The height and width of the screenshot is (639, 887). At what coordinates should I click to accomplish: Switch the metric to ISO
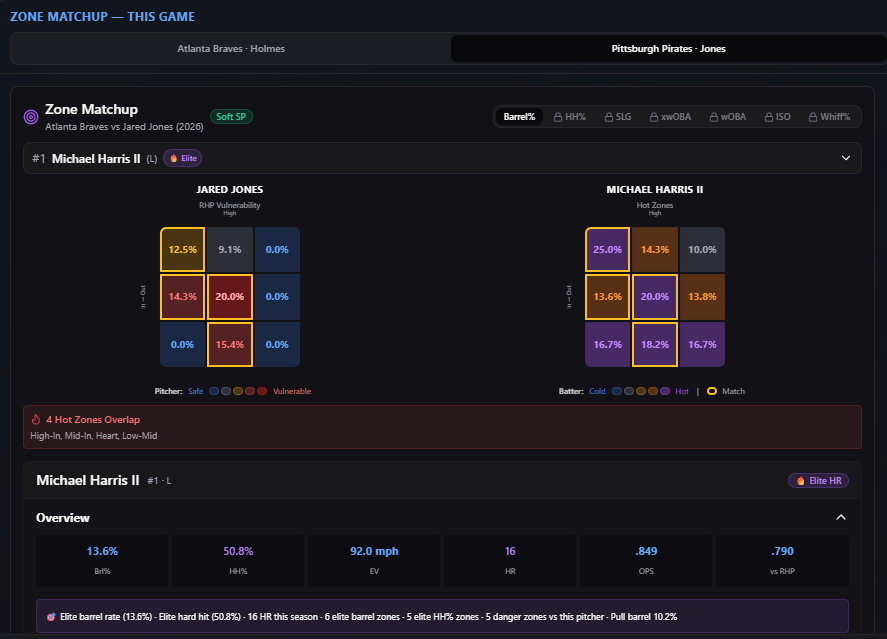pyautogui.click(x=778, y=117)
